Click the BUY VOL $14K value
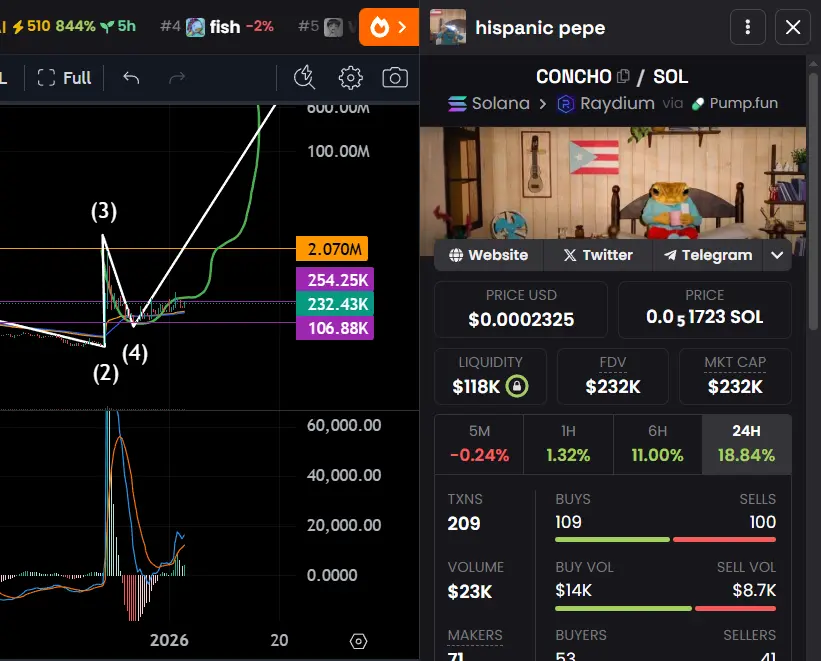 pos(573,590)
